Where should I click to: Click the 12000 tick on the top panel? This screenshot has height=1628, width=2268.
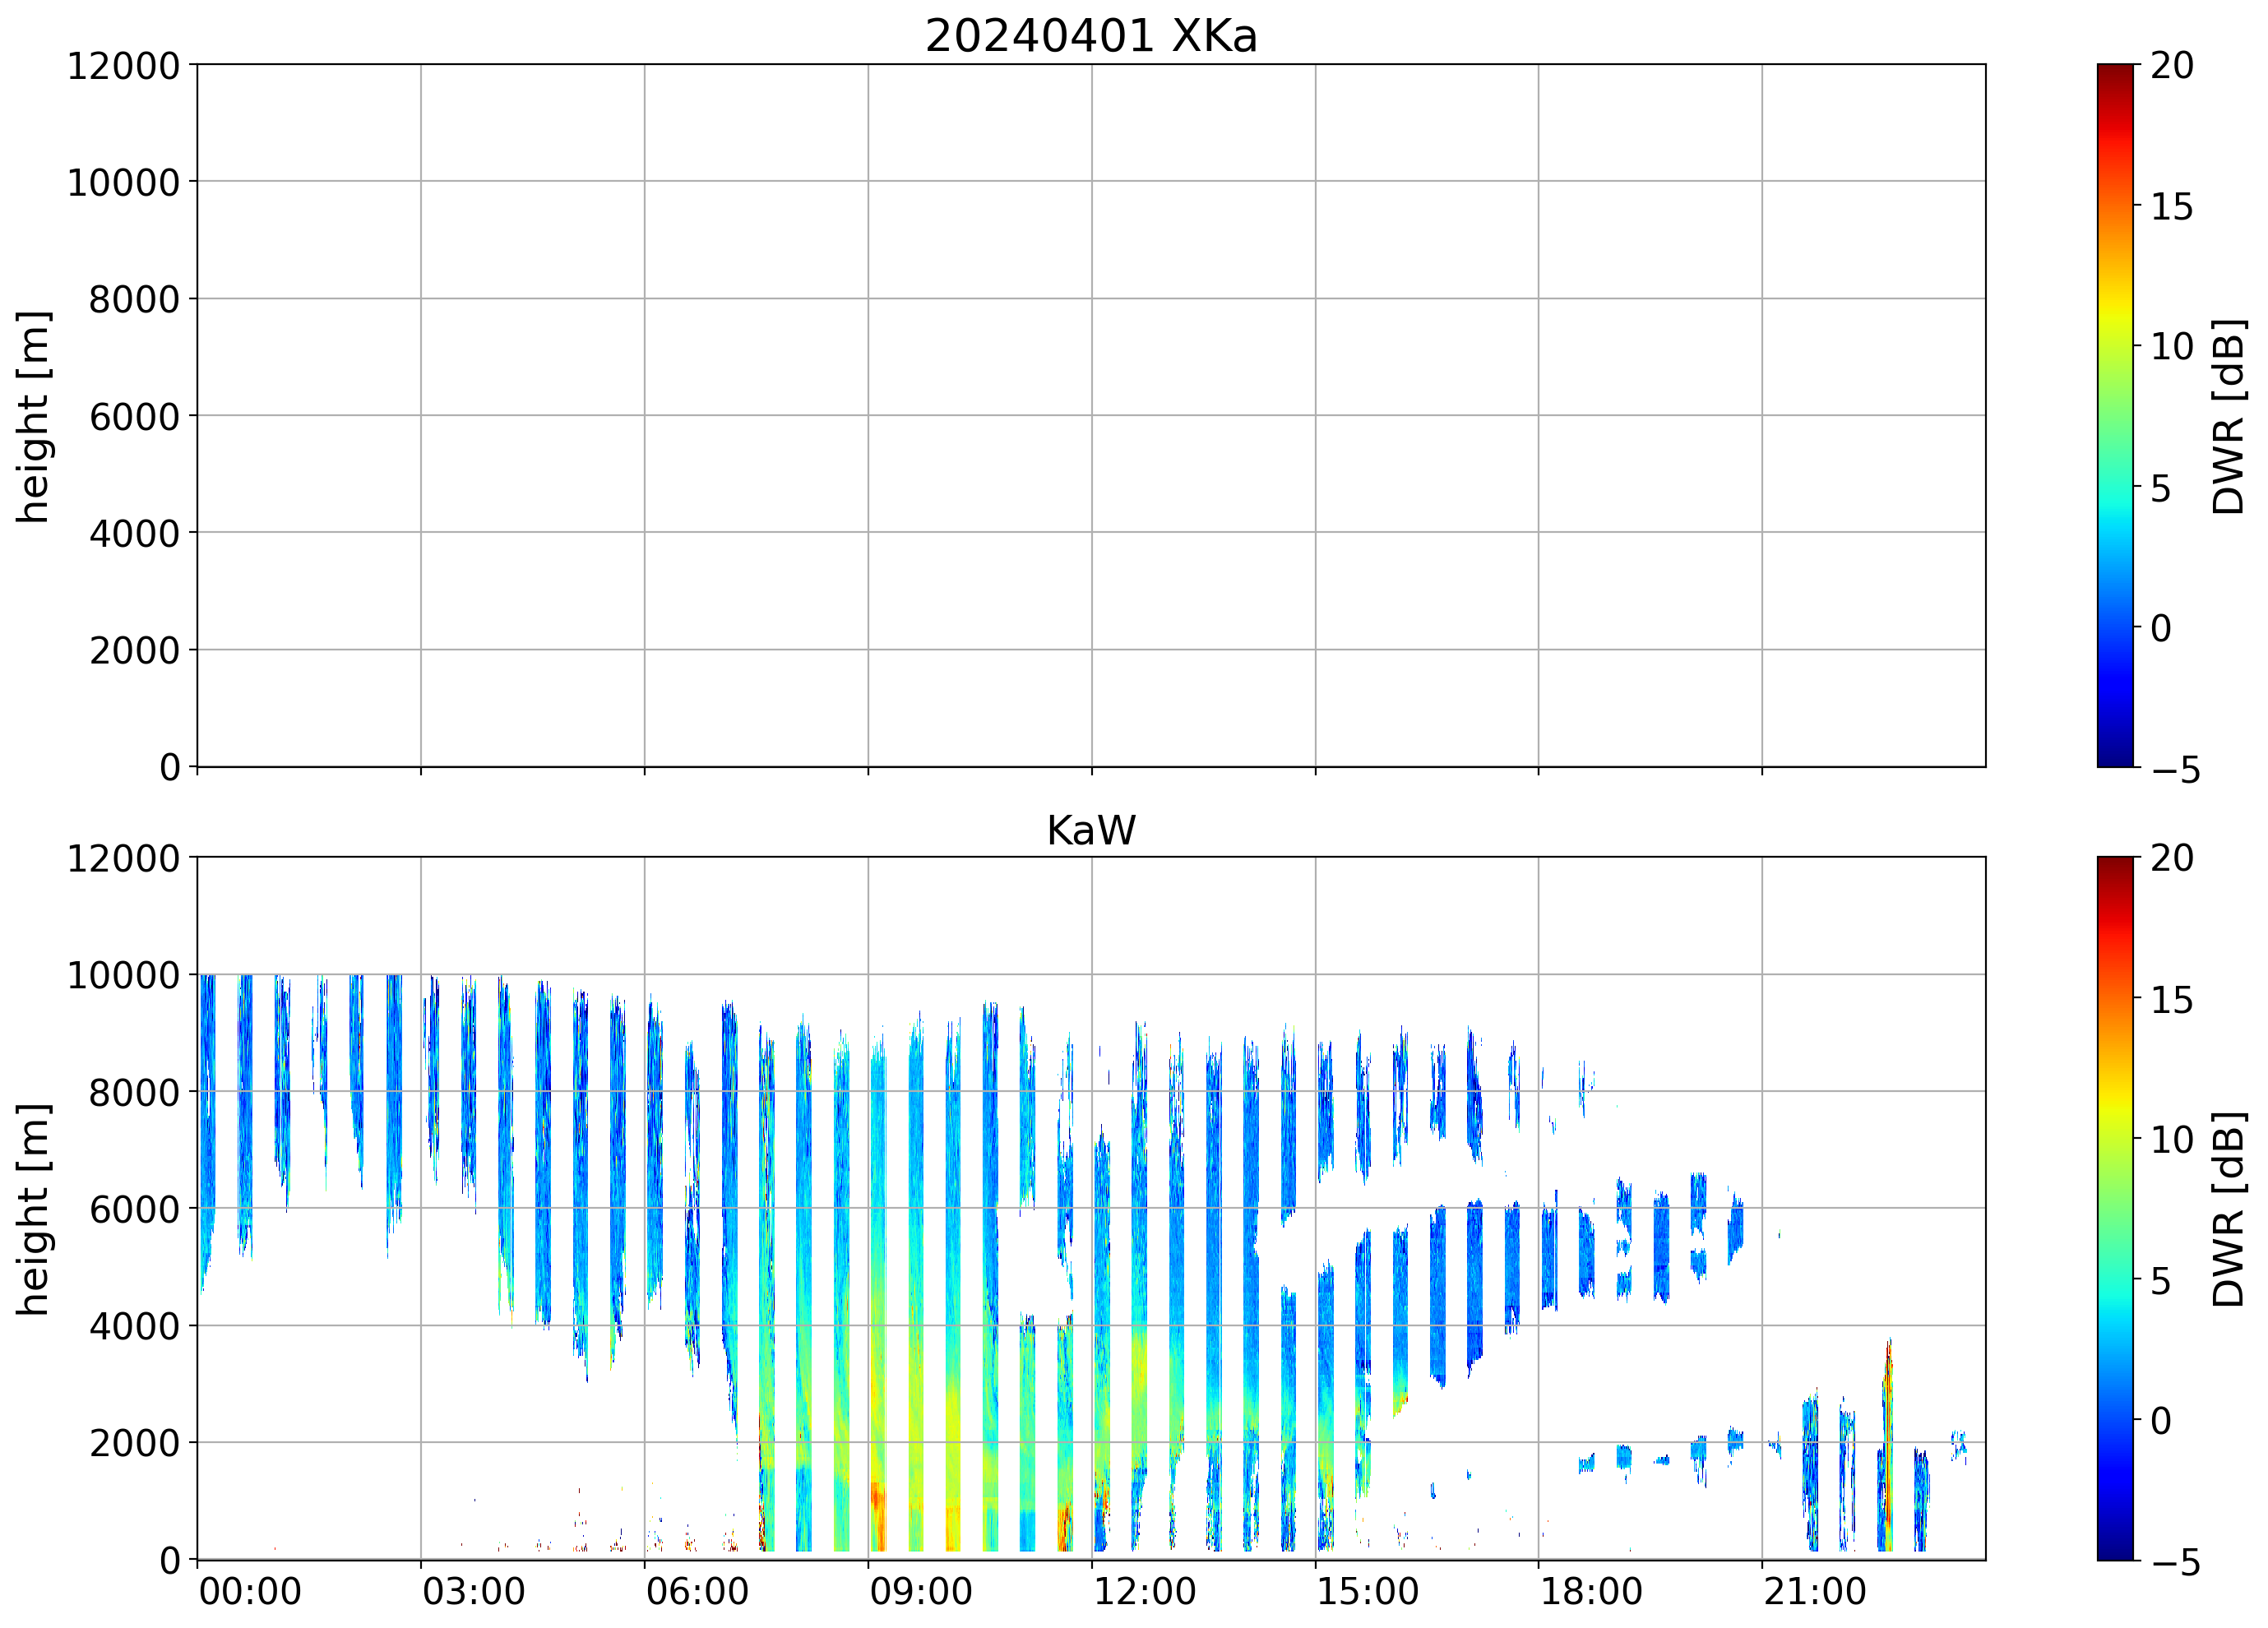tap(123, 66)
